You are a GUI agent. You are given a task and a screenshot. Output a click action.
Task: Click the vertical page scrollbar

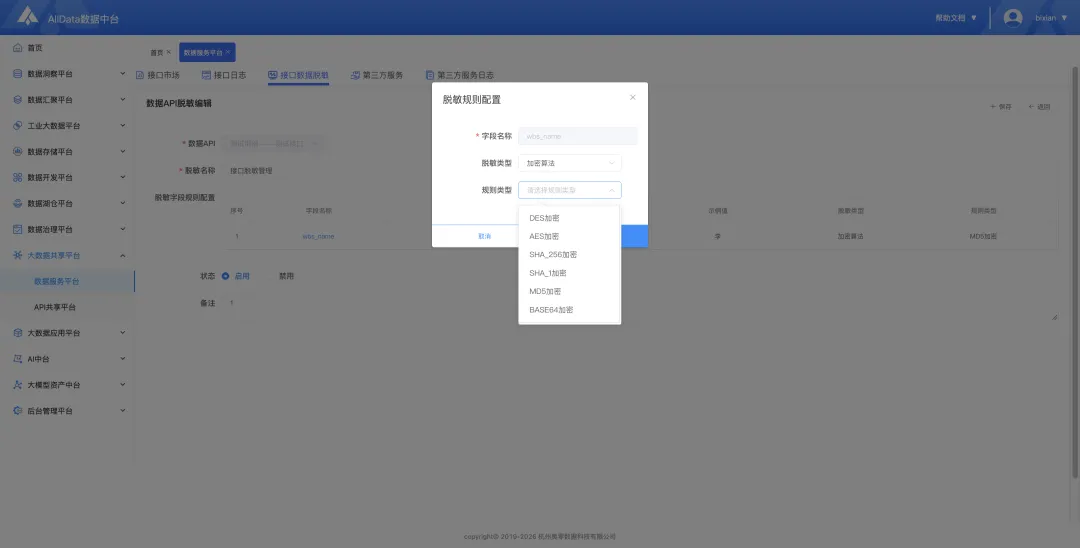point(1074,272)
